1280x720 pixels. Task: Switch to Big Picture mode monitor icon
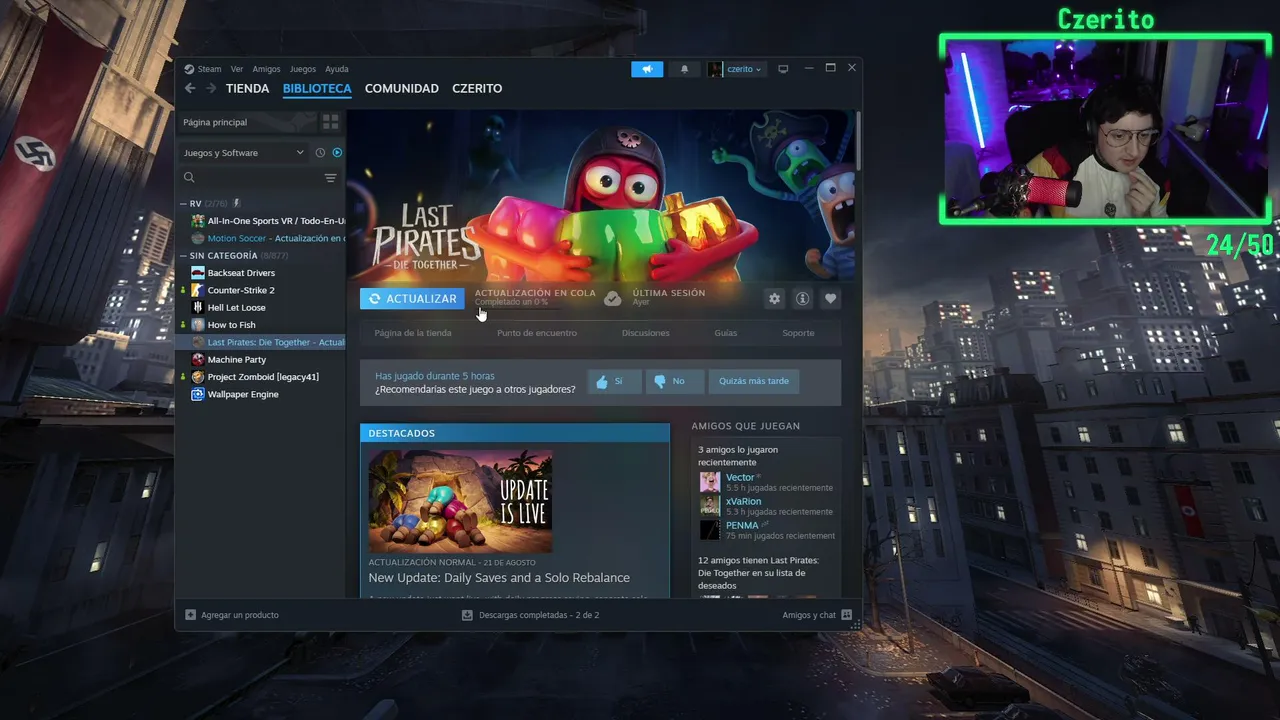tap(783, 69)
